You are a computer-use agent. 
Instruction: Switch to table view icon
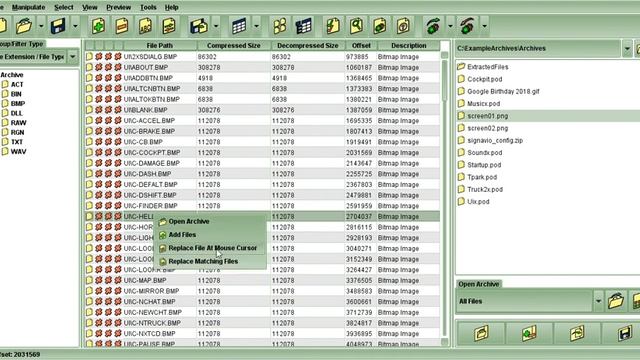coord(239,26)
